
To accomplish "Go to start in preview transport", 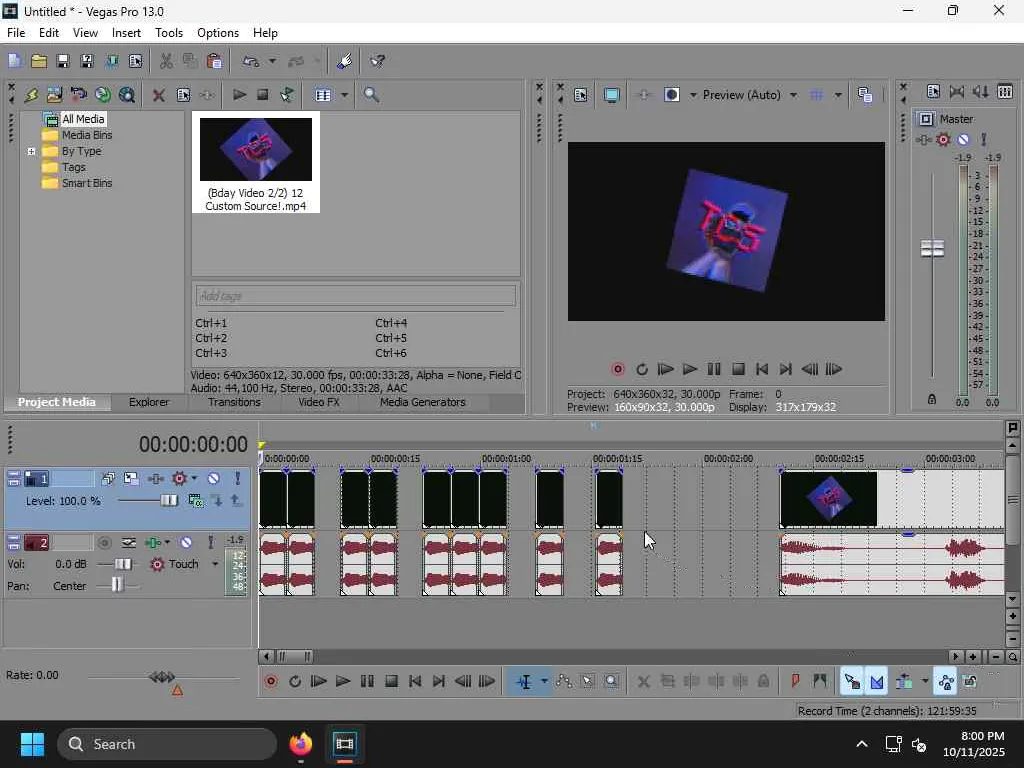I will point(761,370).
